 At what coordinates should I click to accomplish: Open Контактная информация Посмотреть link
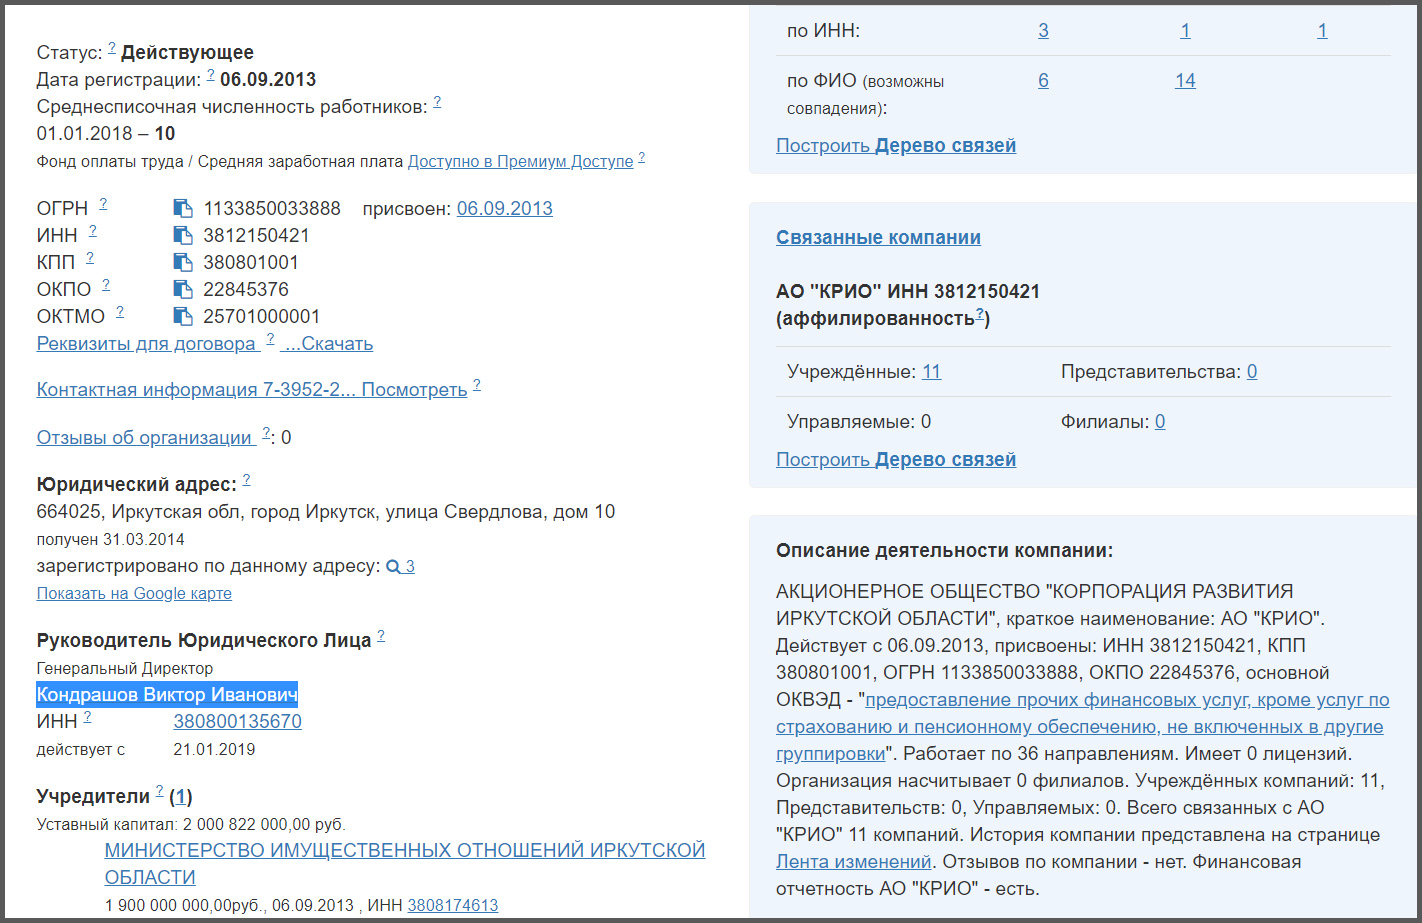pos(252,389)
